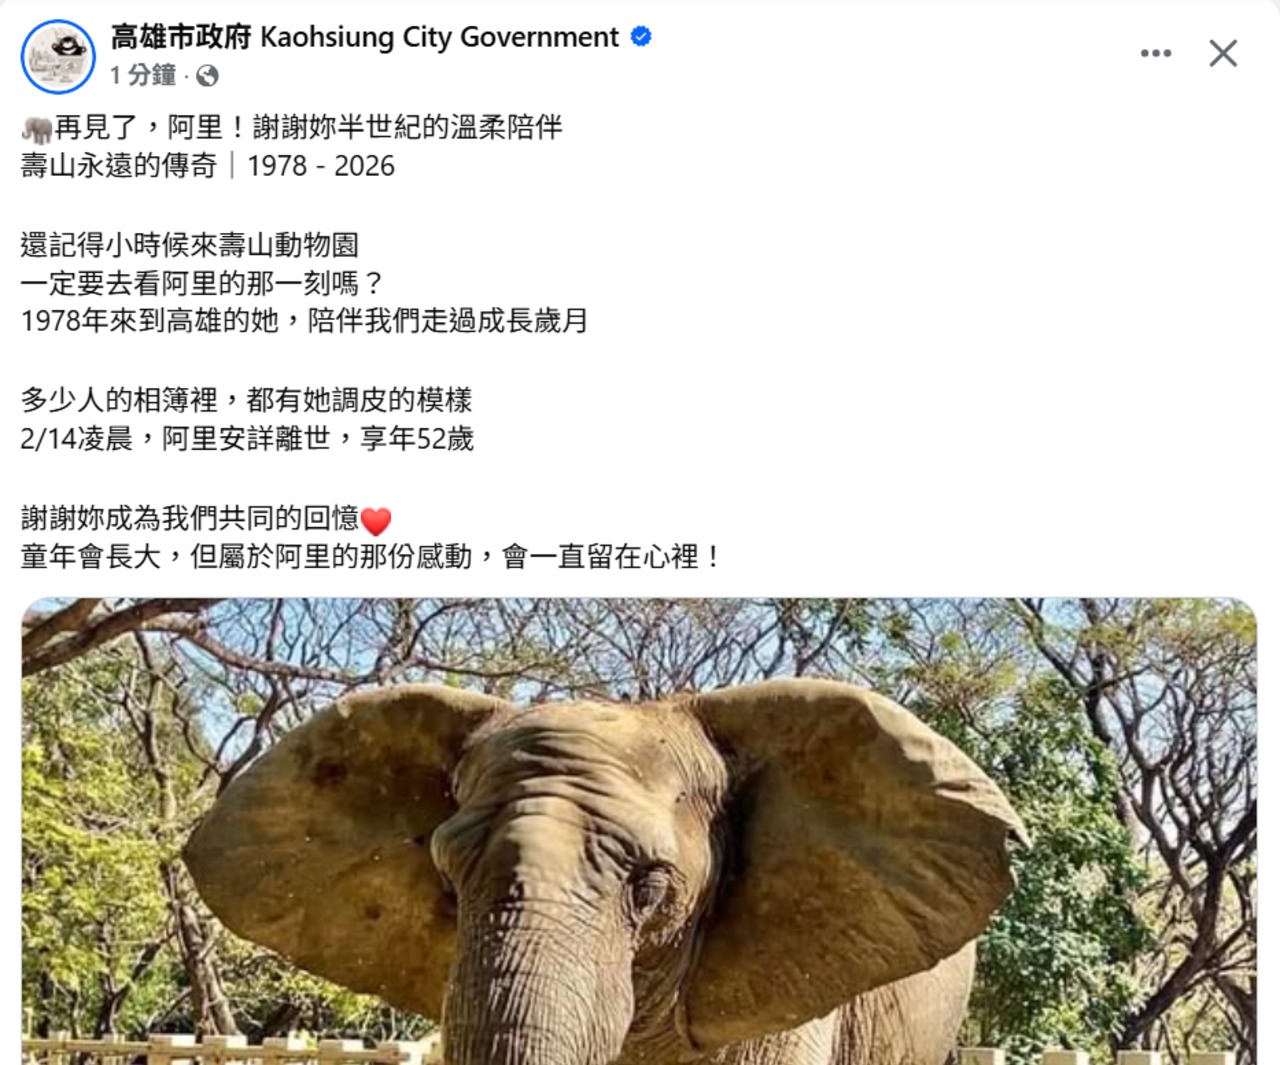Close the post viewer with the X

pyautogui.click(x=1223, y=53)
